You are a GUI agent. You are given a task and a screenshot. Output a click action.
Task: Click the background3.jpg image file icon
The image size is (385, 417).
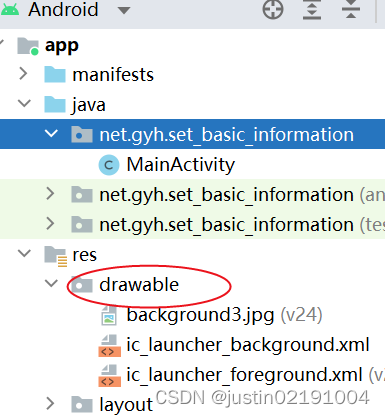pyautogui.click(x=109, y=315)
